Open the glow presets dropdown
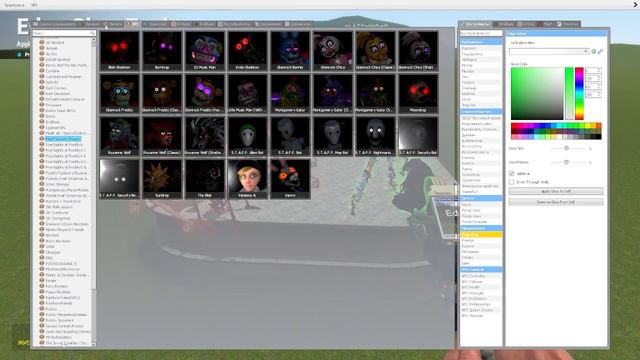This screenshot has height=360, width=640. [x=549, y=51]
